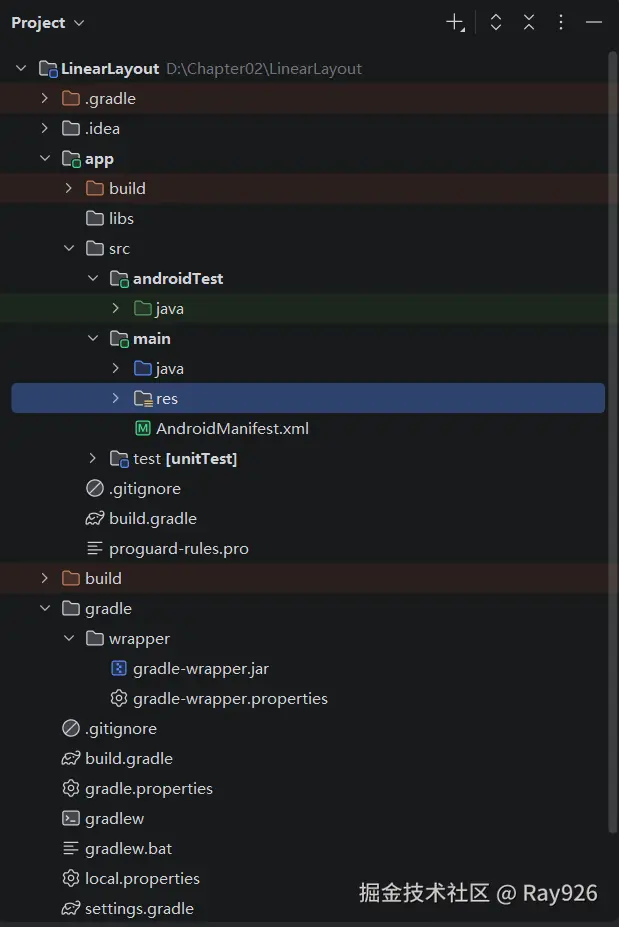The width and height of the screenshot is (619, 927).
Task: Click the Collapse All icon
Action: point(529,22)
